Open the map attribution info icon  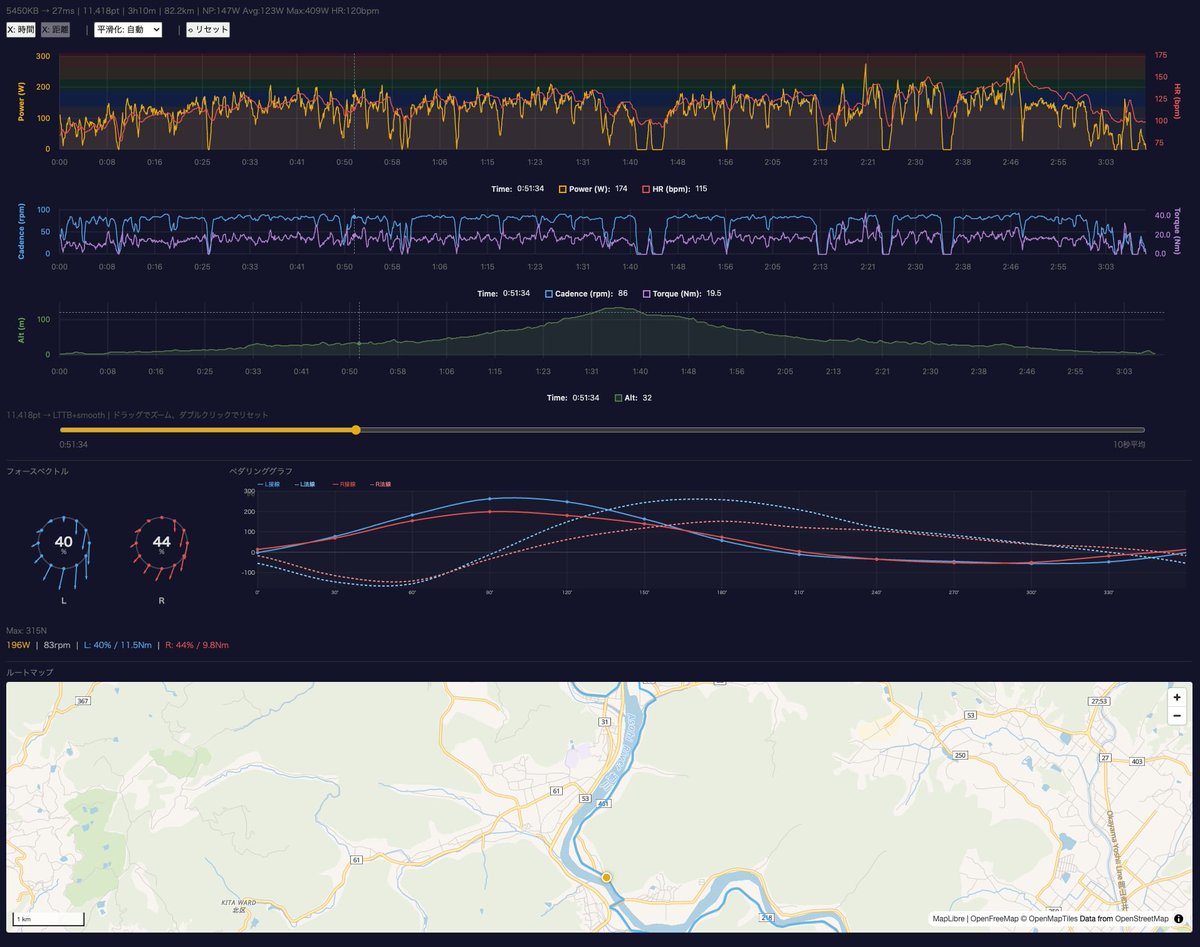pos(1178,918)
